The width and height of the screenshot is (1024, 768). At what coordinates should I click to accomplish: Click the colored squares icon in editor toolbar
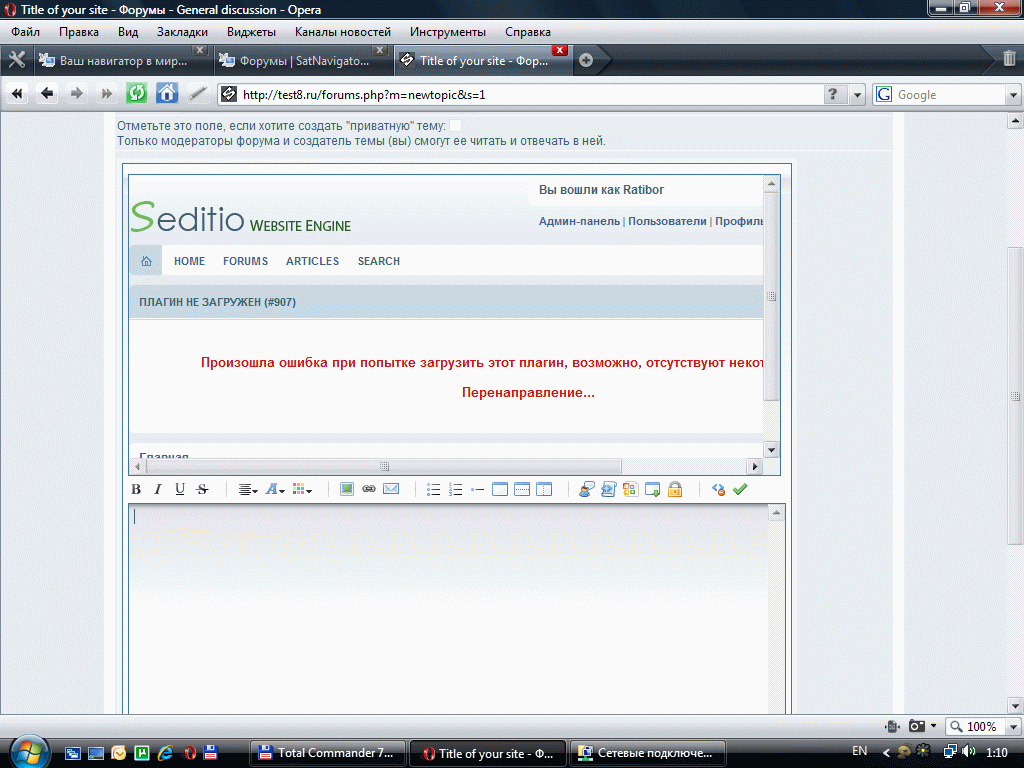point(630,489)
